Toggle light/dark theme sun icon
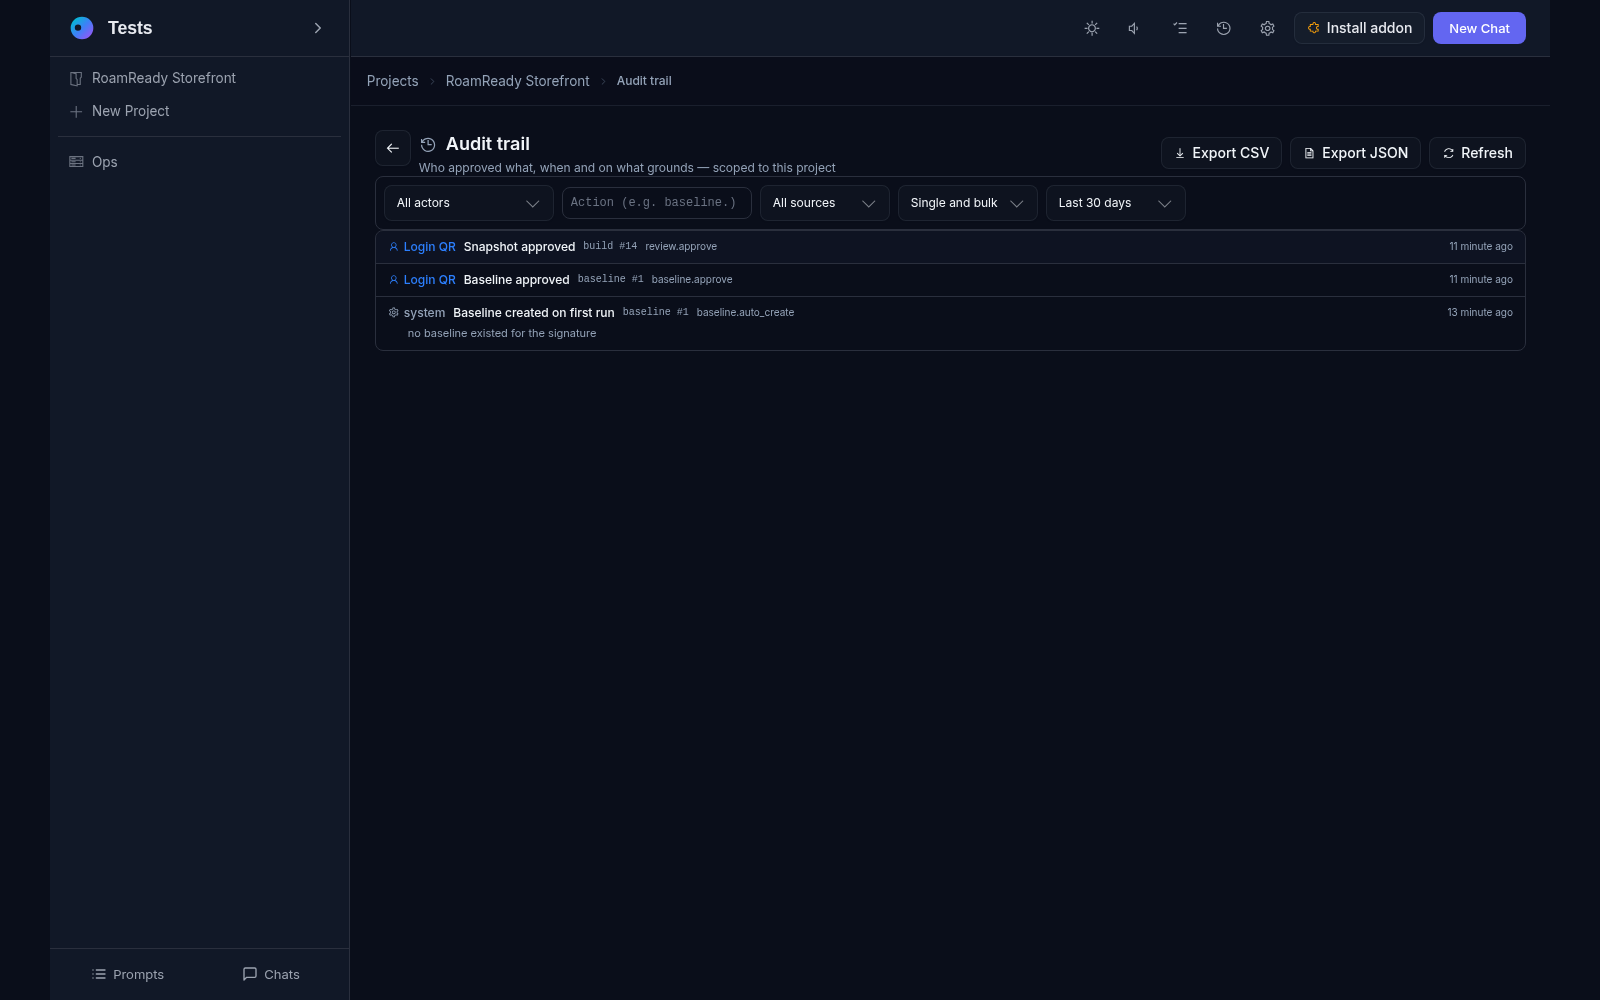 tap(1092, 28)
